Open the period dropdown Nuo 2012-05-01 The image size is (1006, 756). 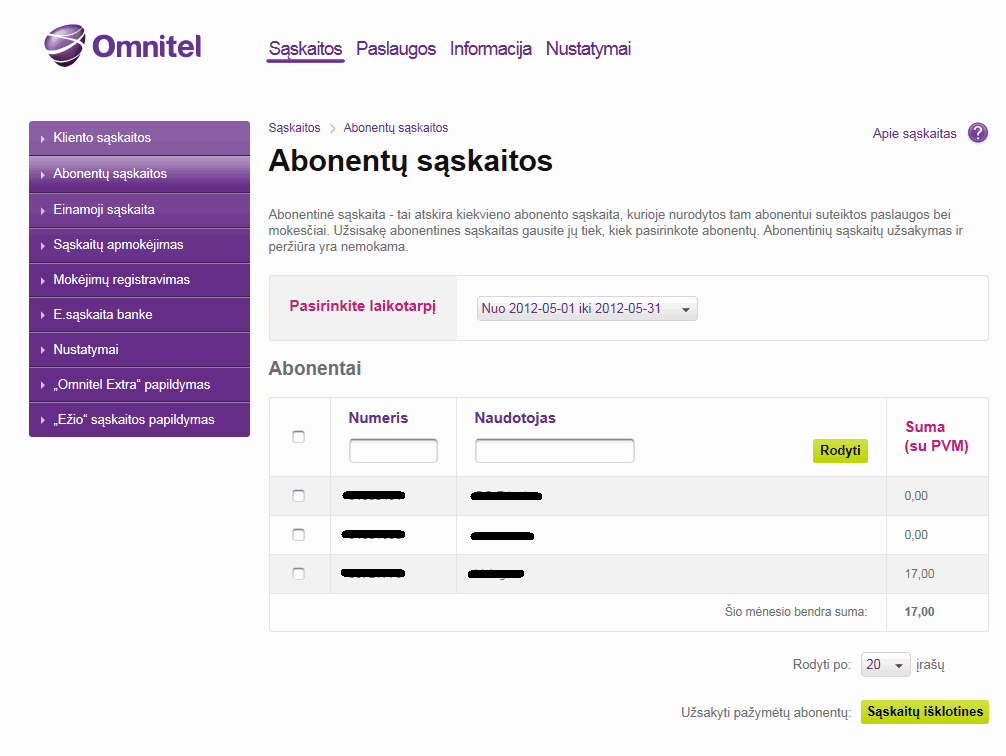[587, 309]
